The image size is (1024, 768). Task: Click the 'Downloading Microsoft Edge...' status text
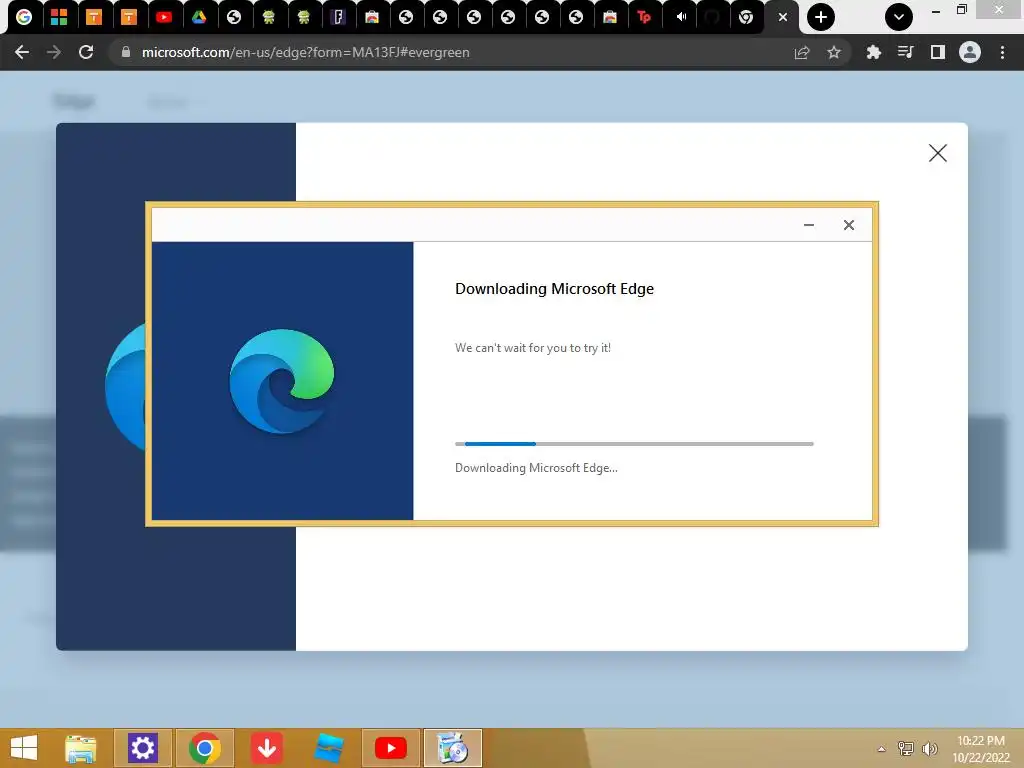(536, 468)
